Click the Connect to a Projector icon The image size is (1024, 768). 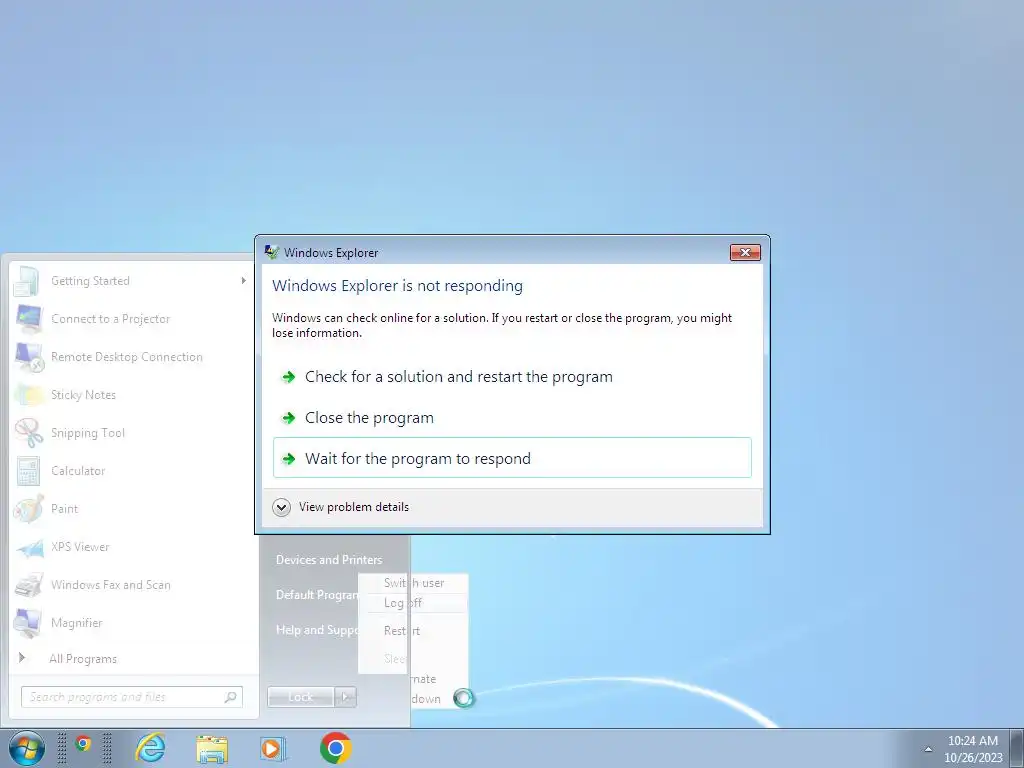point(29,319)
